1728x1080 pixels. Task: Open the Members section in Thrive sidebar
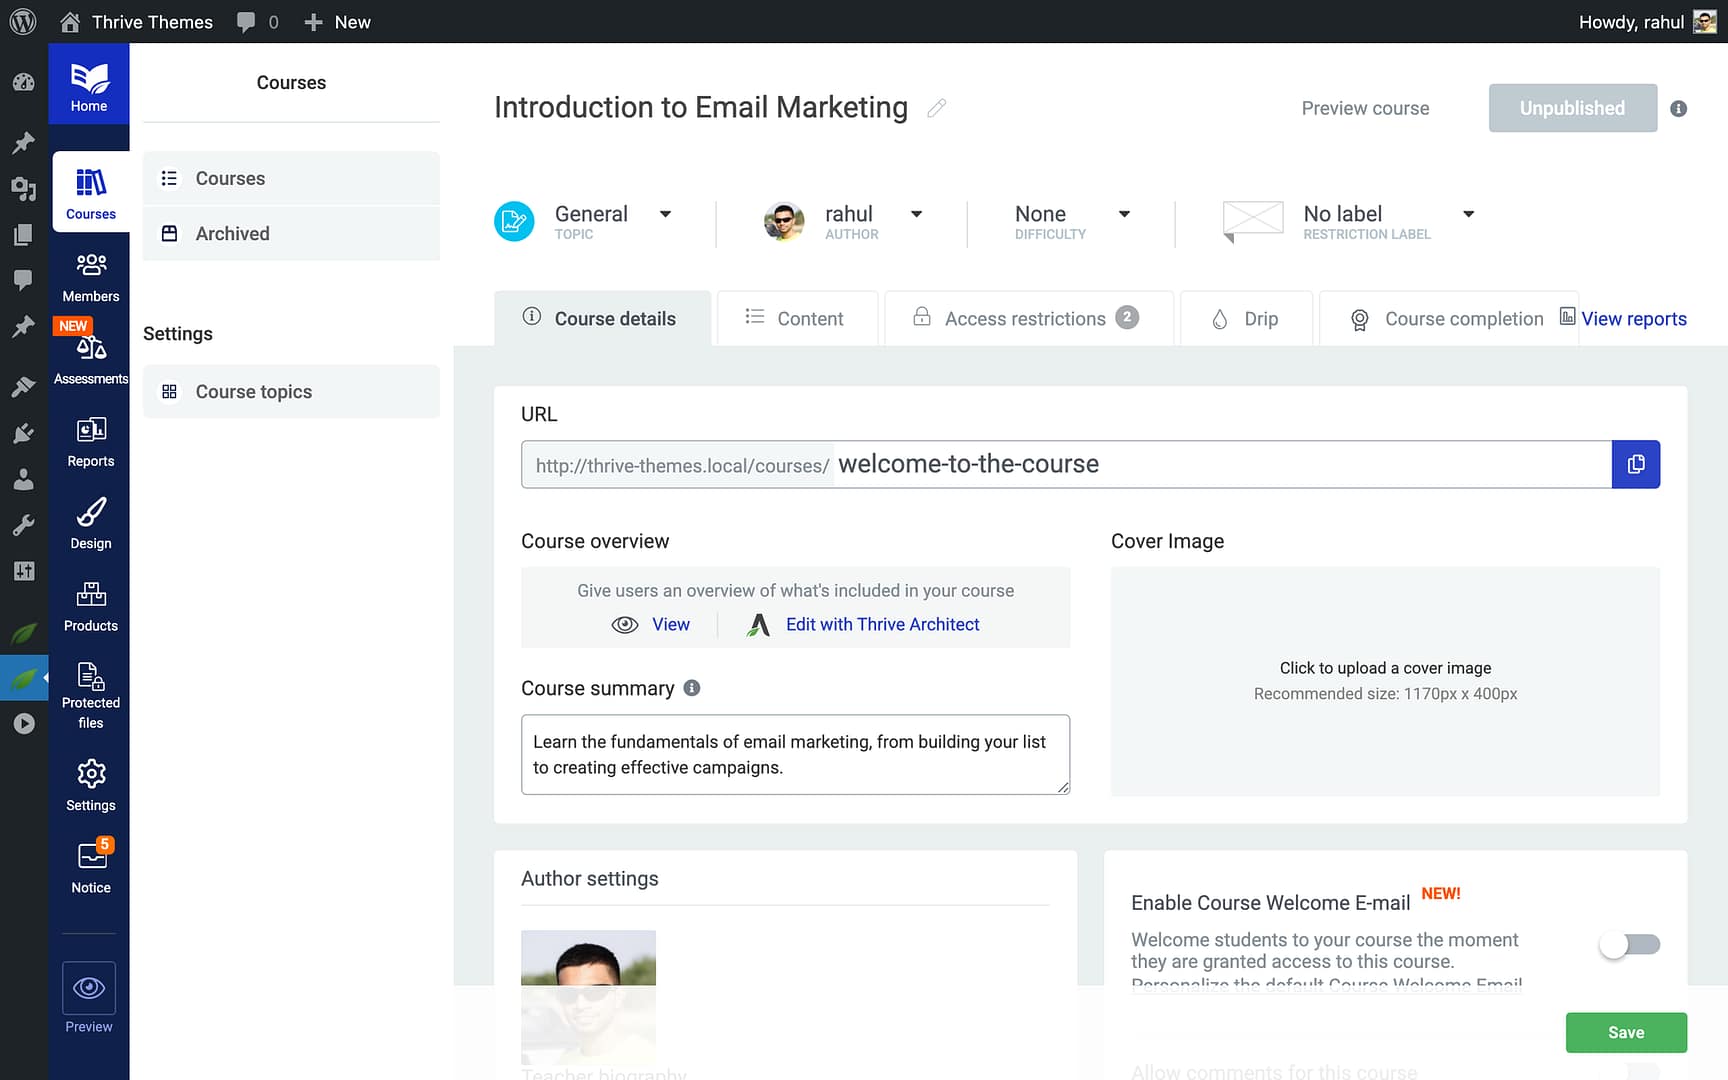click(x=90, y=275)
